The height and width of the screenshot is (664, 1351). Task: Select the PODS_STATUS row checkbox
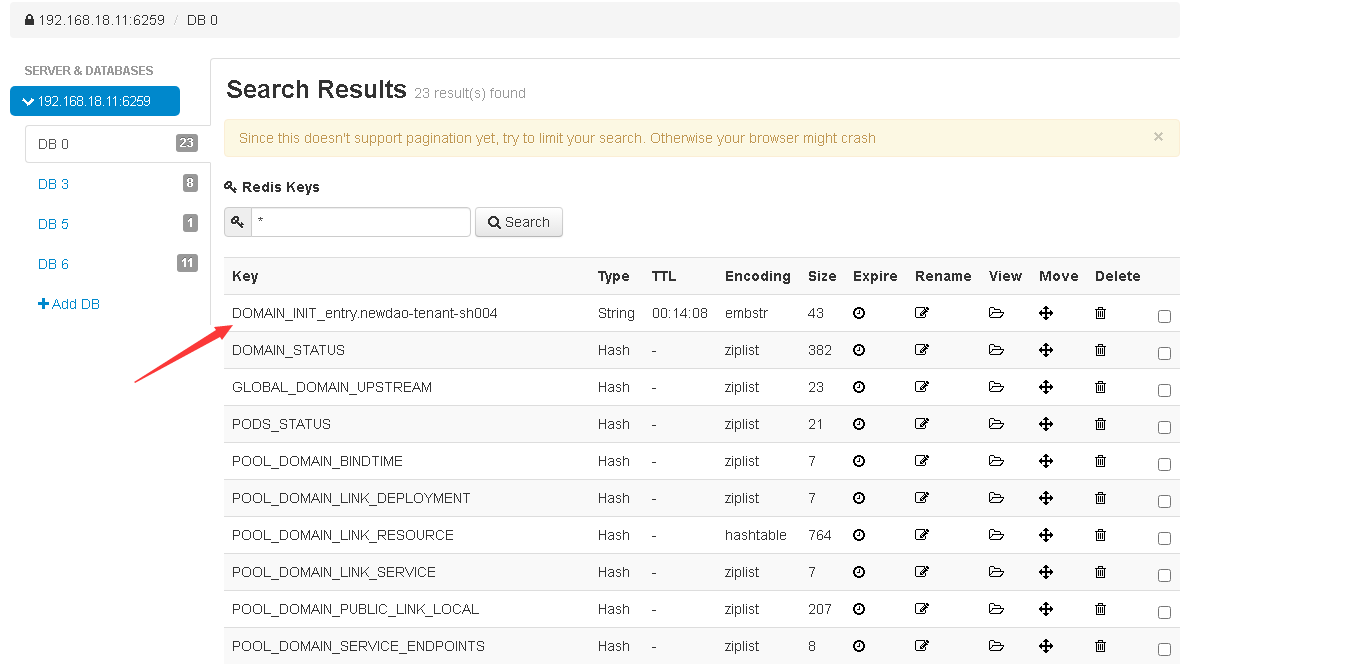(1164, 427)
